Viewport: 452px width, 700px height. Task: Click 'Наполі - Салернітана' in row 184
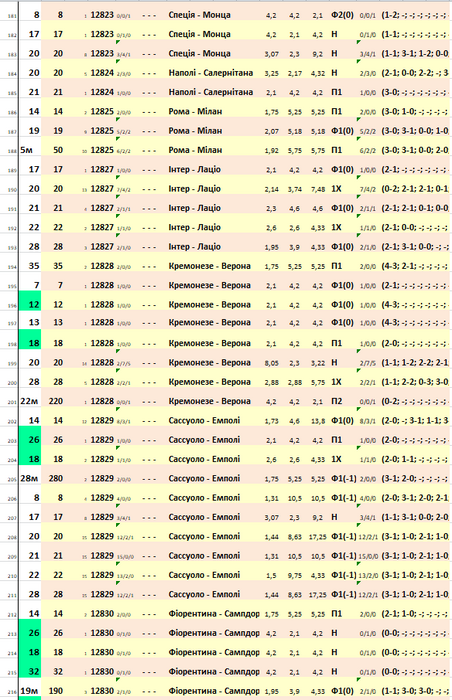click(x=211, y=73)
